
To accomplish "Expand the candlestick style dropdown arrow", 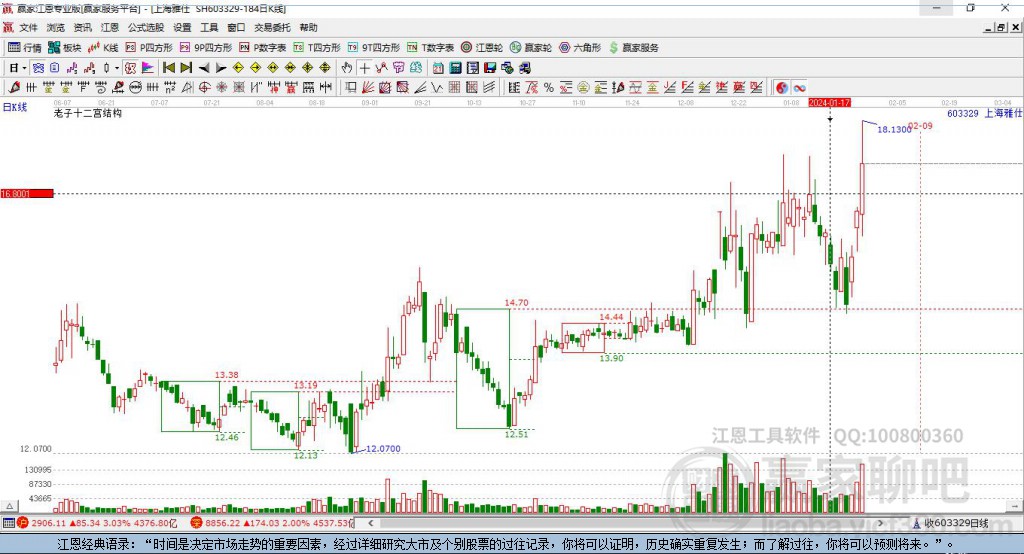I will (x=117, y=68).
